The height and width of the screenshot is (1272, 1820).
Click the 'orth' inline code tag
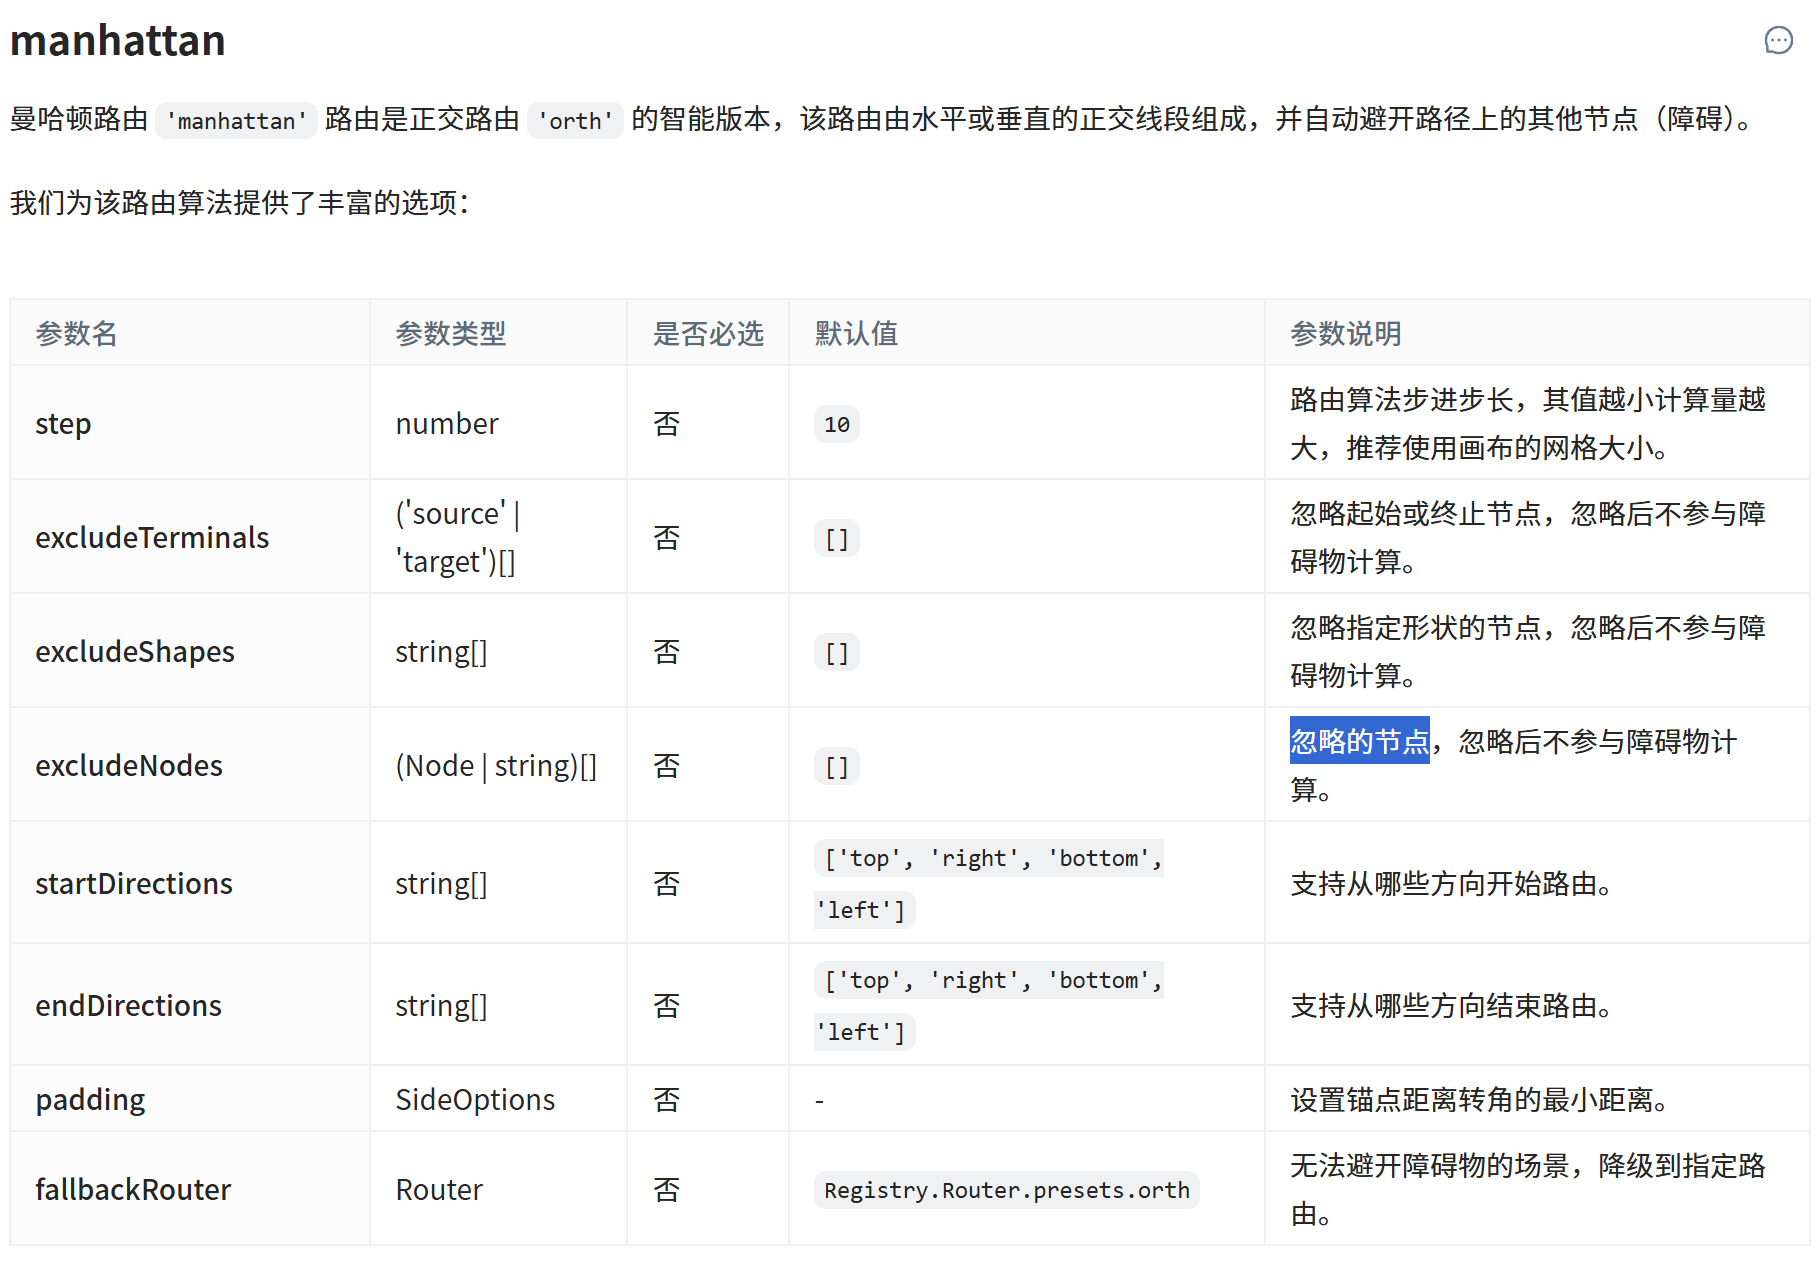(575, 120)
